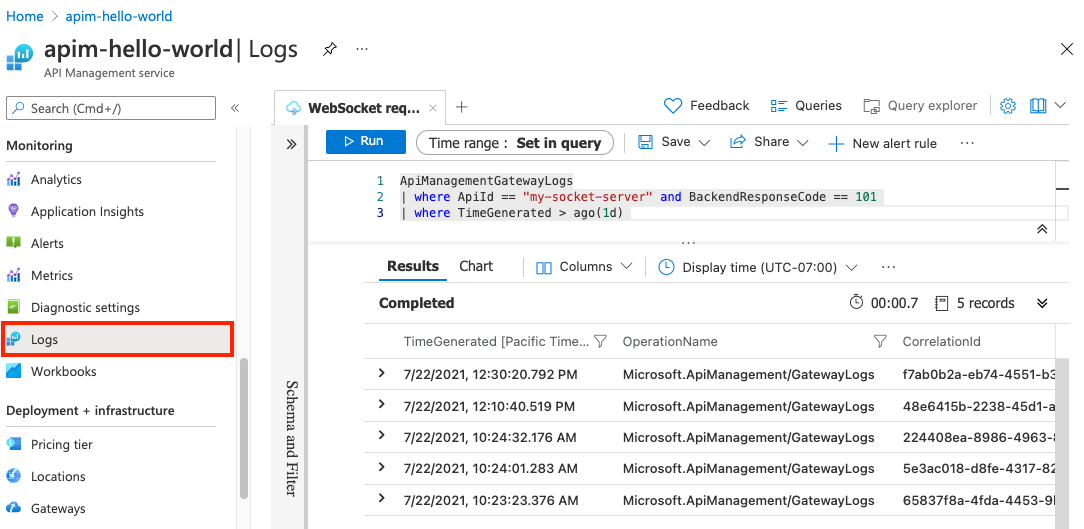1084x529 pixels.
Task: Switch to the Chart tab
Action: coord(476,266)
